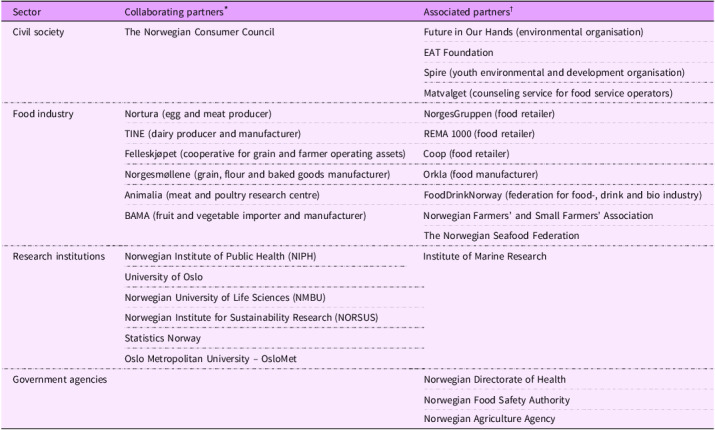Select the Civil society sector cell
Image resolution: width=715 pixels, height=430 pixels.
(37, 32)
